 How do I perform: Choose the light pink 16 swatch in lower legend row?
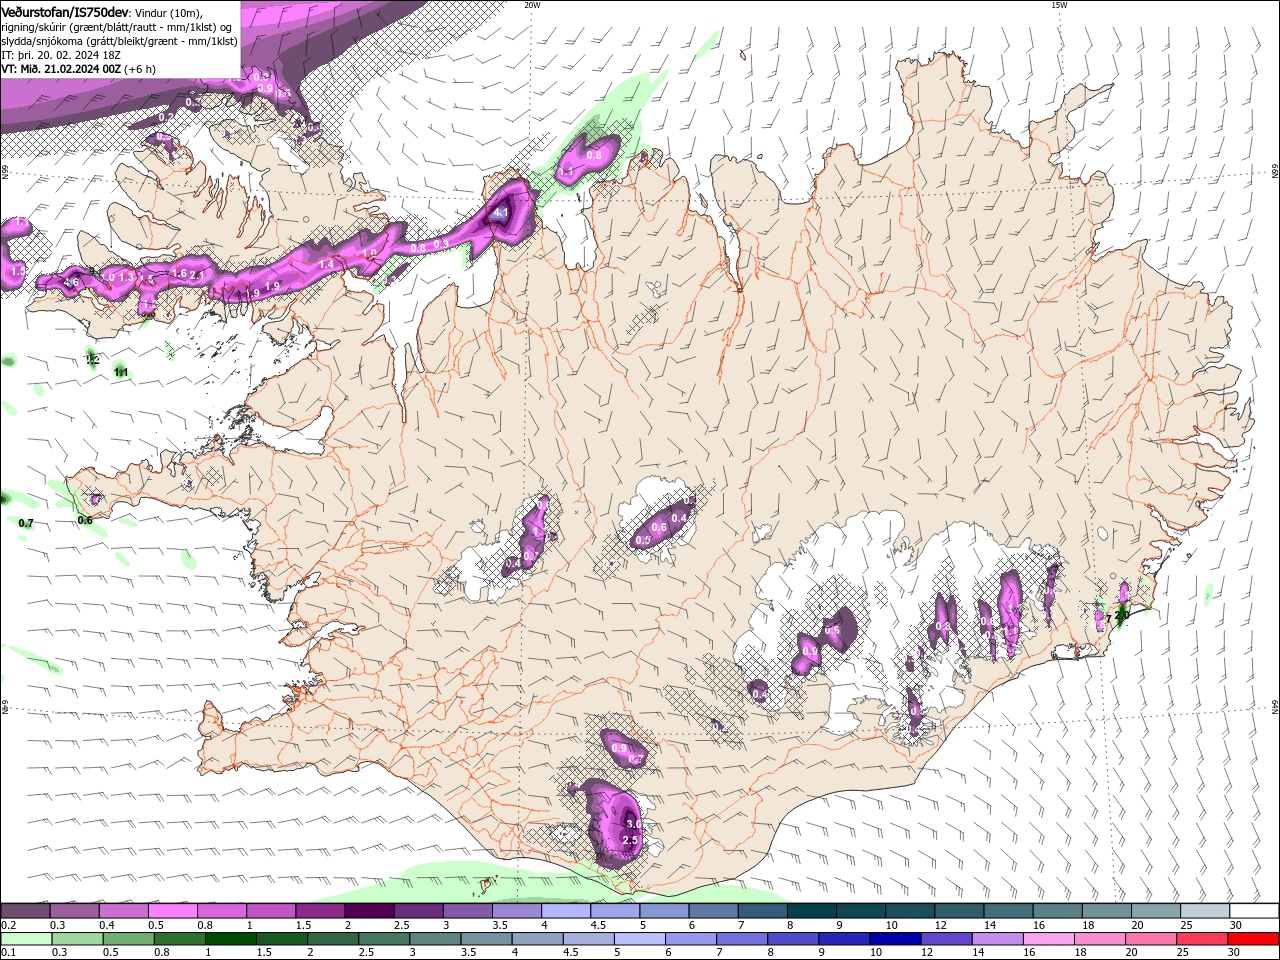(1048, 939)
